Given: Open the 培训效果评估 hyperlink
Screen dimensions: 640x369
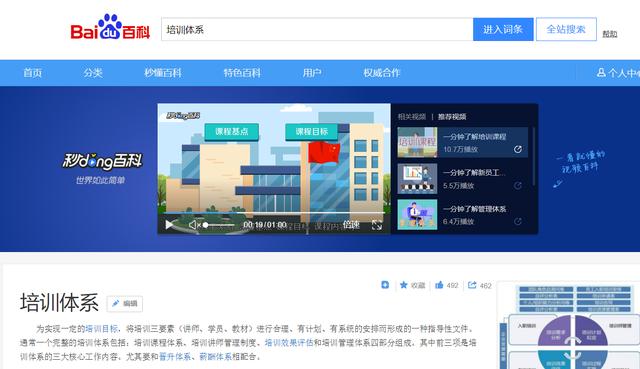Looking at the screenshot, I should tap(289, 342).
